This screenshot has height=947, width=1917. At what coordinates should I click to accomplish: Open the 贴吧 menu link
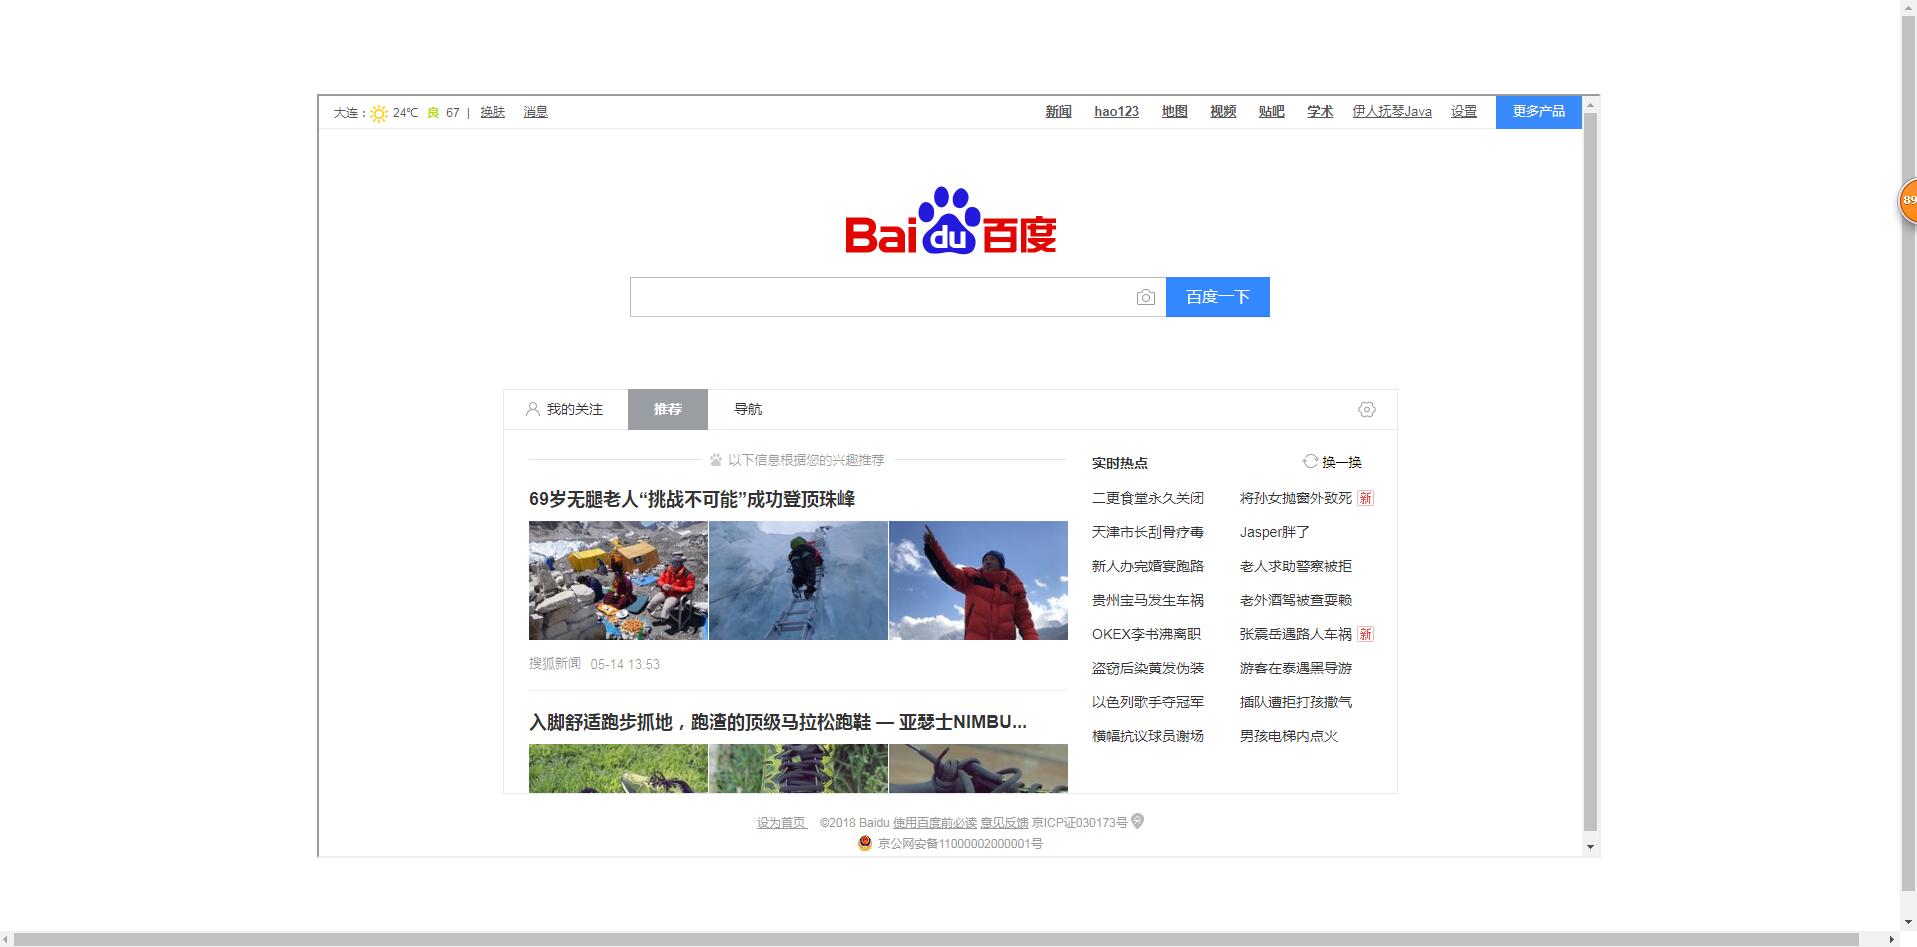(x=1270, y=111)
